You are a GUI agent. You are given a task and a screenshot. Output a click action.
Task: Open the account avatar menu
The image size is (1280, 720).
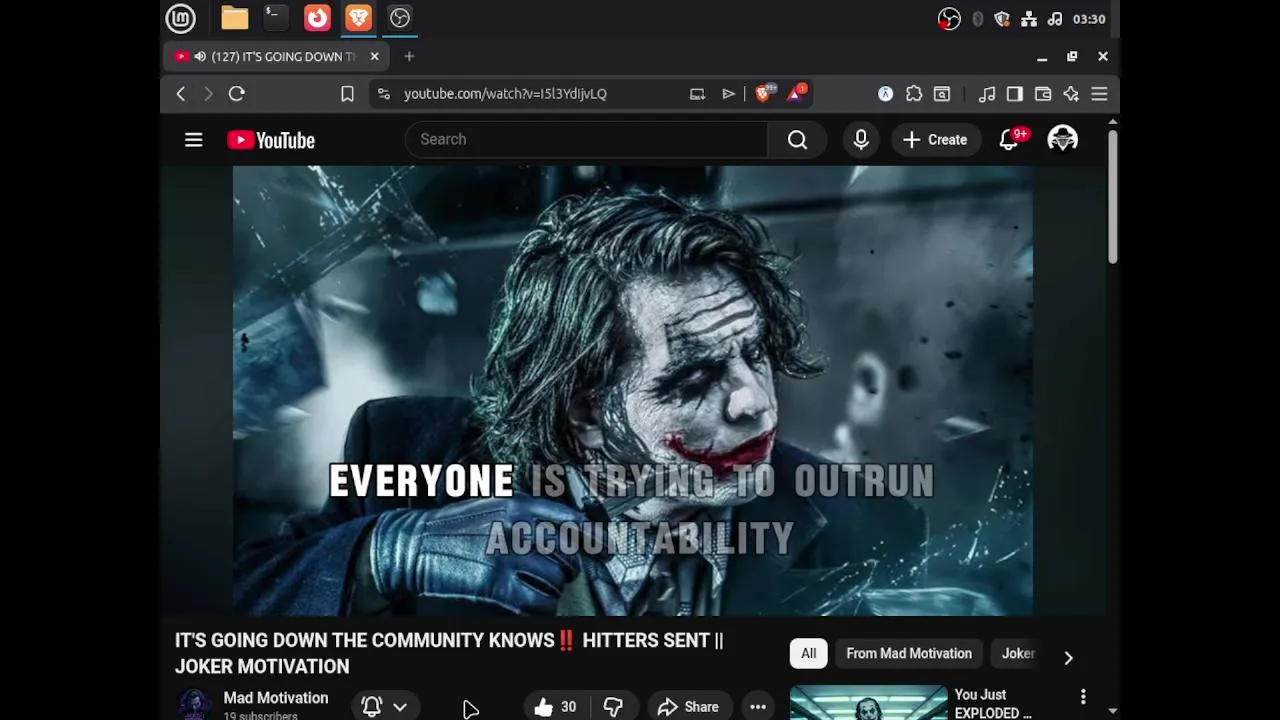point(1062,140)
